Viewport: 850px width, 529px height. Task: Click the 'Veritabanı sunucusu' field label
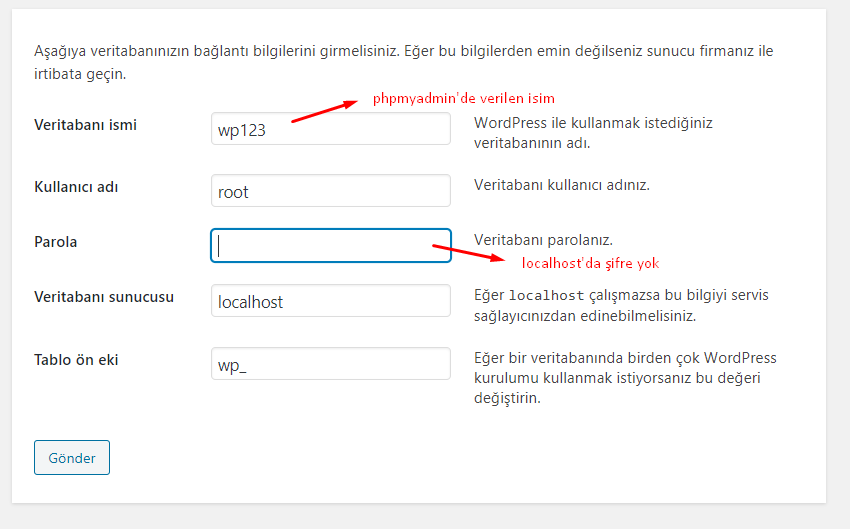(x=104, y=297)
